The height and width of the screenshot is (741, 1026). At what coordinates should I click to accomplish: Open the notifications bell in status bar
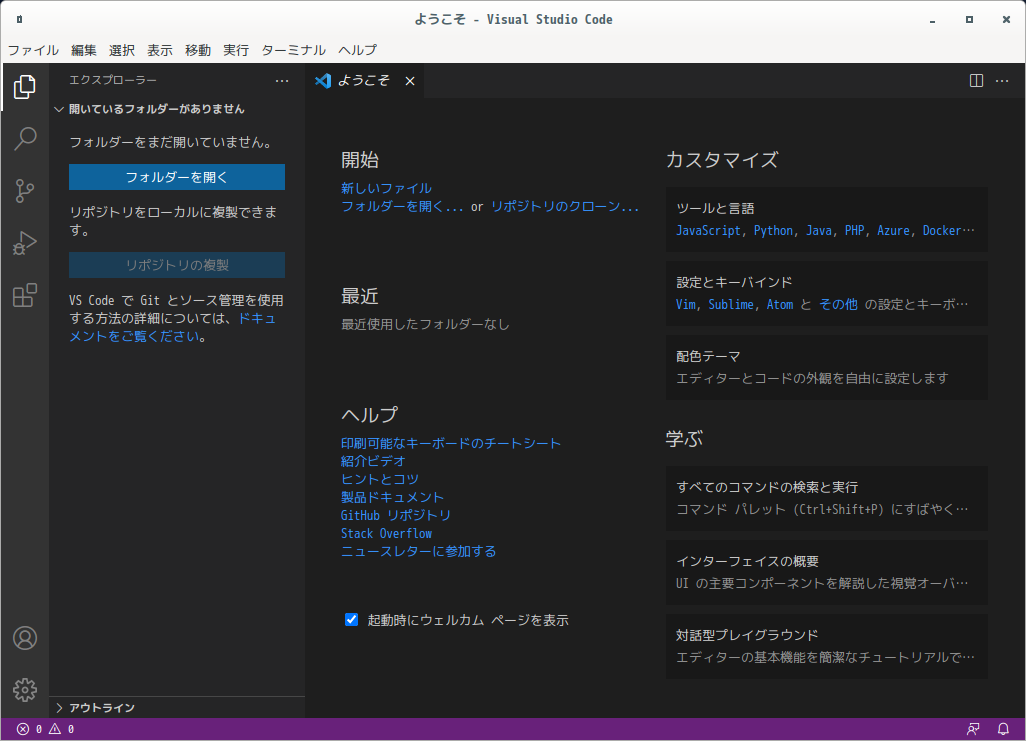[1003, 729]
